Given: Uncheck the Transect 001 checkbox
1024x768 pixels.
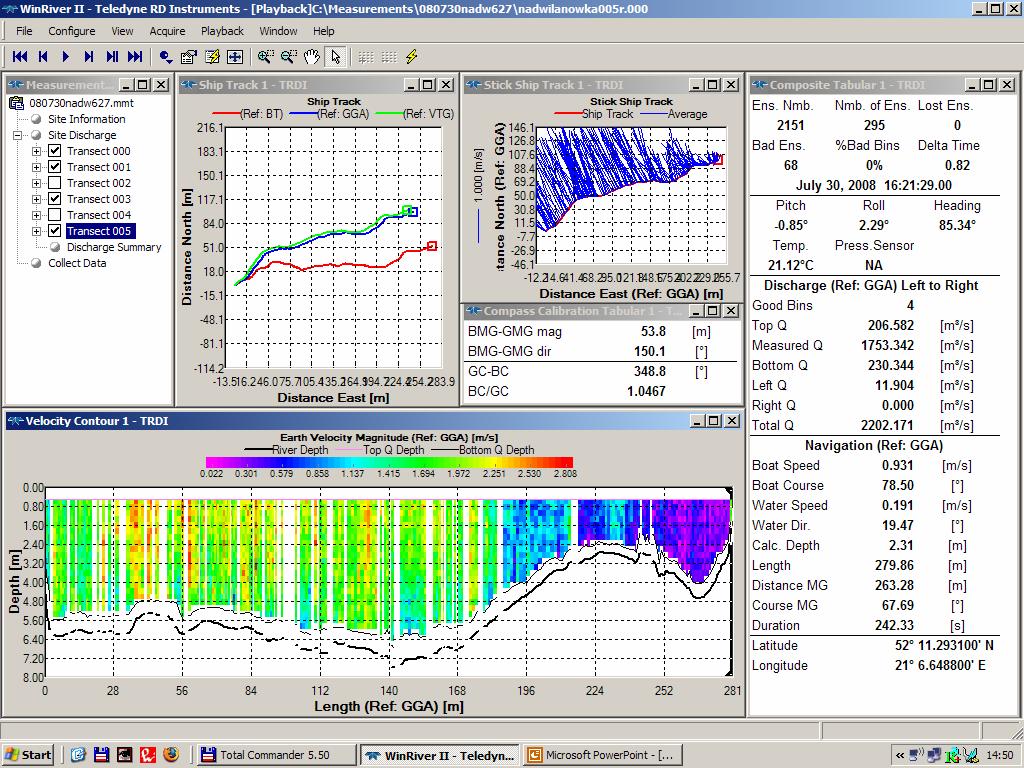Looking at the screenshot, I should click(55, 167).
